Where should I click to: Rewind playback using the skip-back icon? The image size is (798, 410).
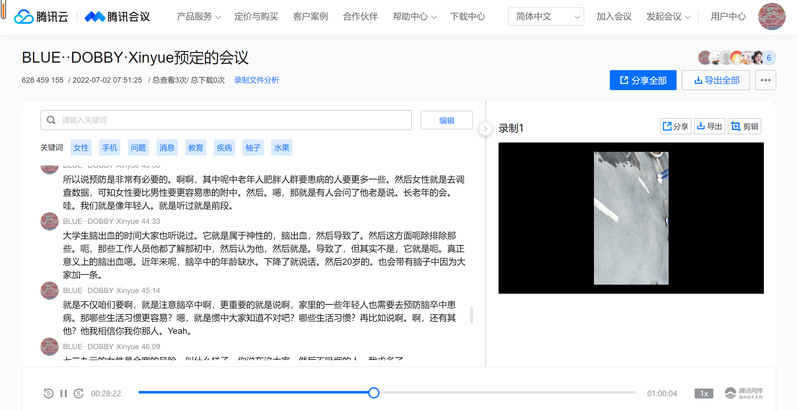[x=49, y=393]
